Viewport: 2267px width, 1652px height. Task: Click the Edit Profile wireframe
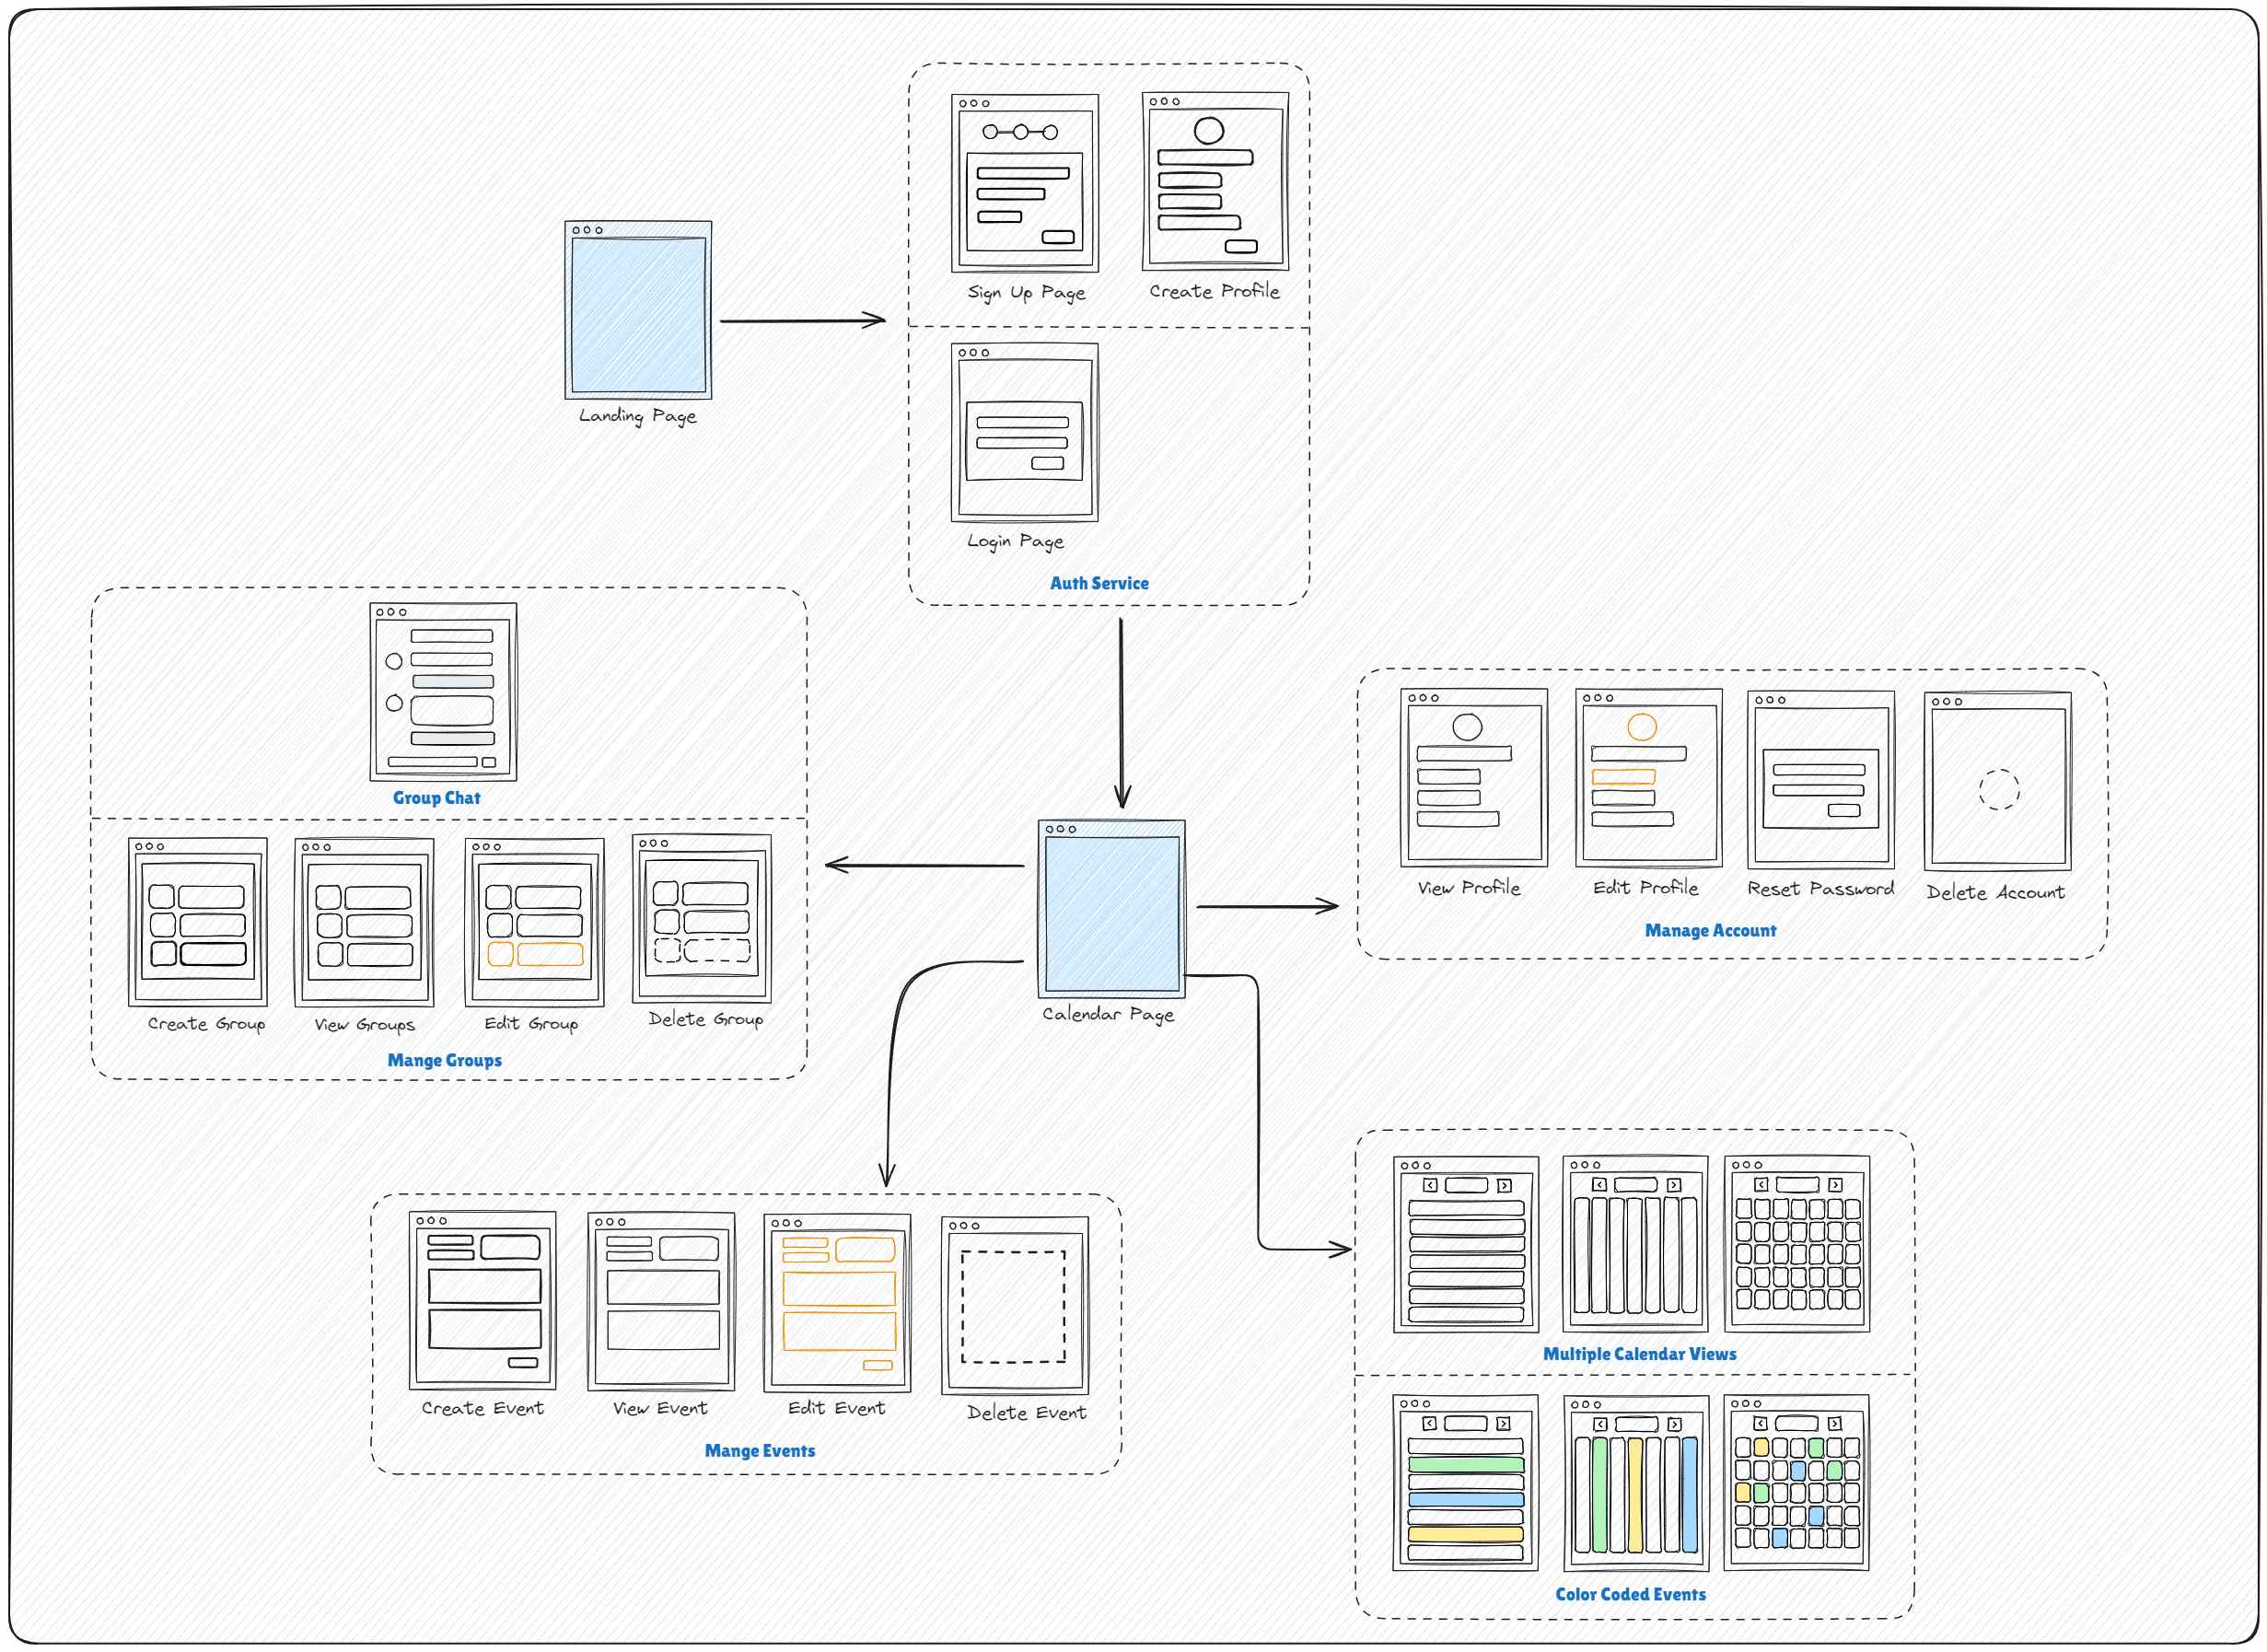[1648, 777]
